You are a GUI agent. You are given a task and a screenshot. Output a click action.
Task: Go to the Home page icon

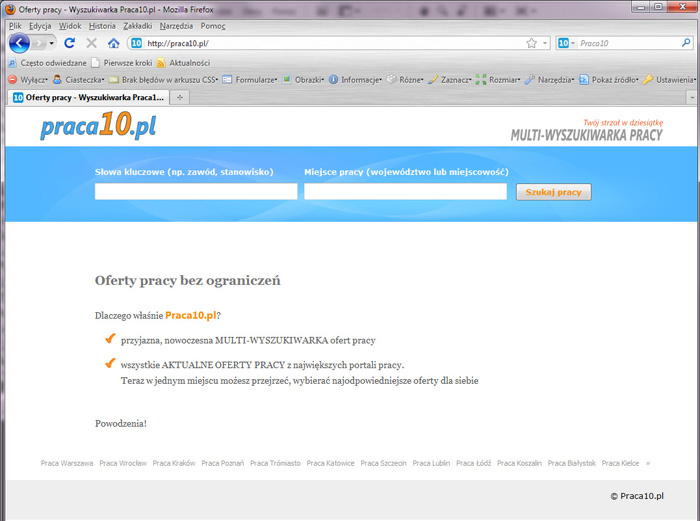[x=114, y=43]
